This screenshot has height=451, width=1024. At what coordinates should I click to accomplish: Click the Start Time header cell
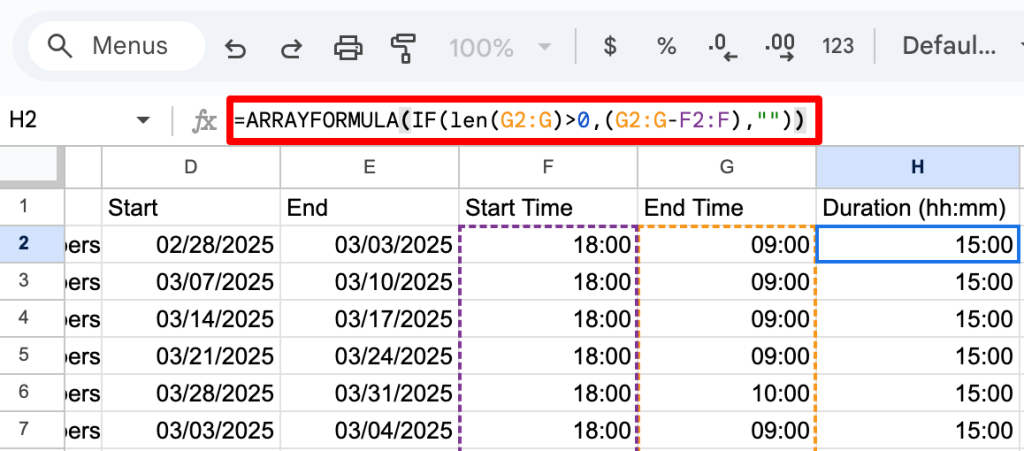click(x=548, y=208)
